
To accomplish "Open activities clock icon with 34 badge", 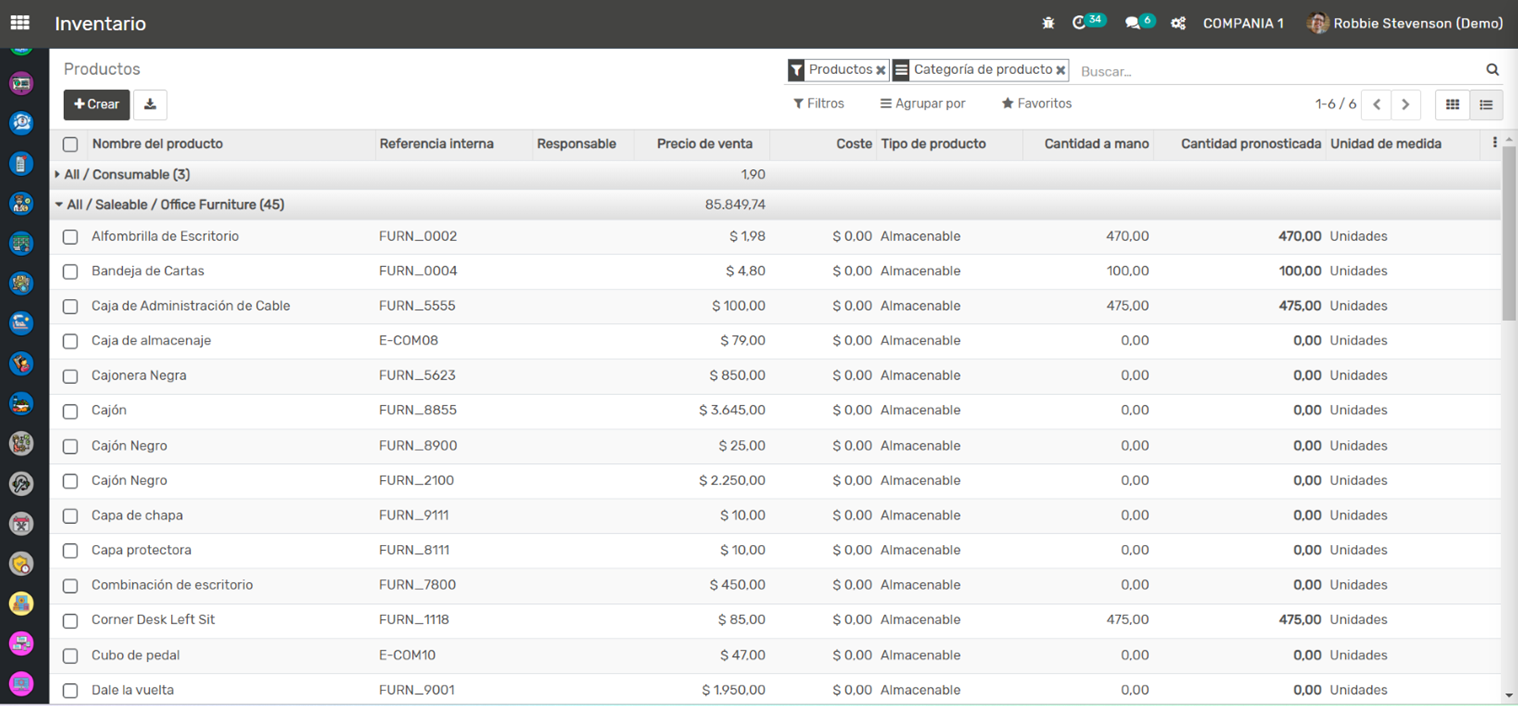I will 1080,23.
